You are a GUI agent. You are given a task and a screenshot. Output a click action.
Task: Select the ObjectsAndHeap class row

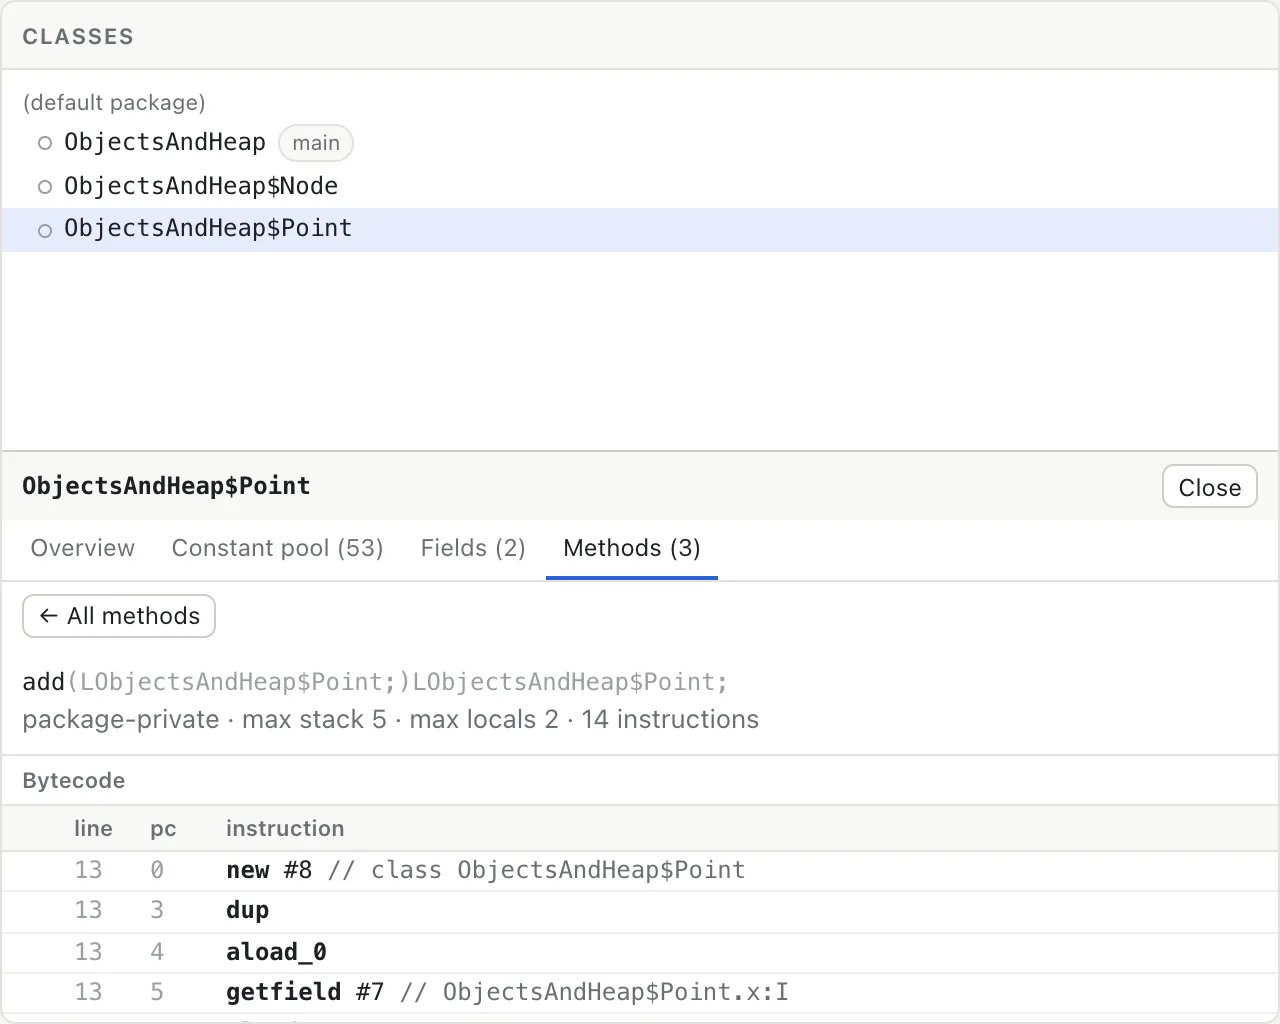pyautogui.click(x=640, y=143)
